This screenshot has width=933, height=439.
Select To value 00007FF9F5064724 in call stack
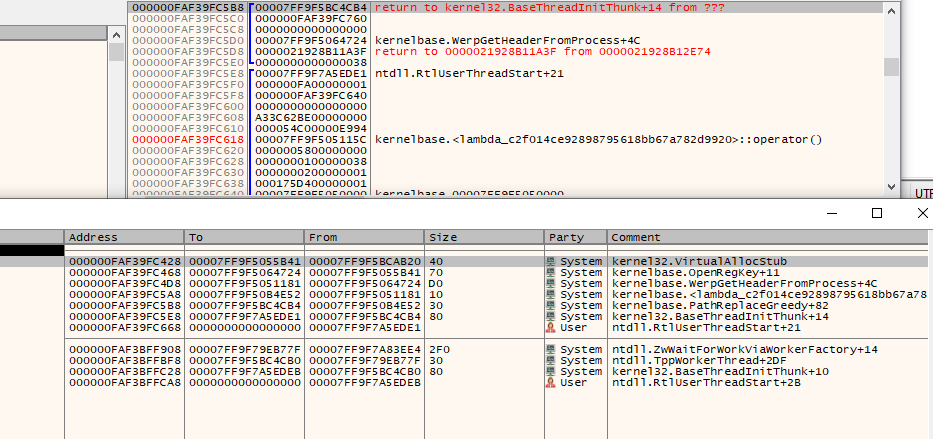[x=246, y=272]
